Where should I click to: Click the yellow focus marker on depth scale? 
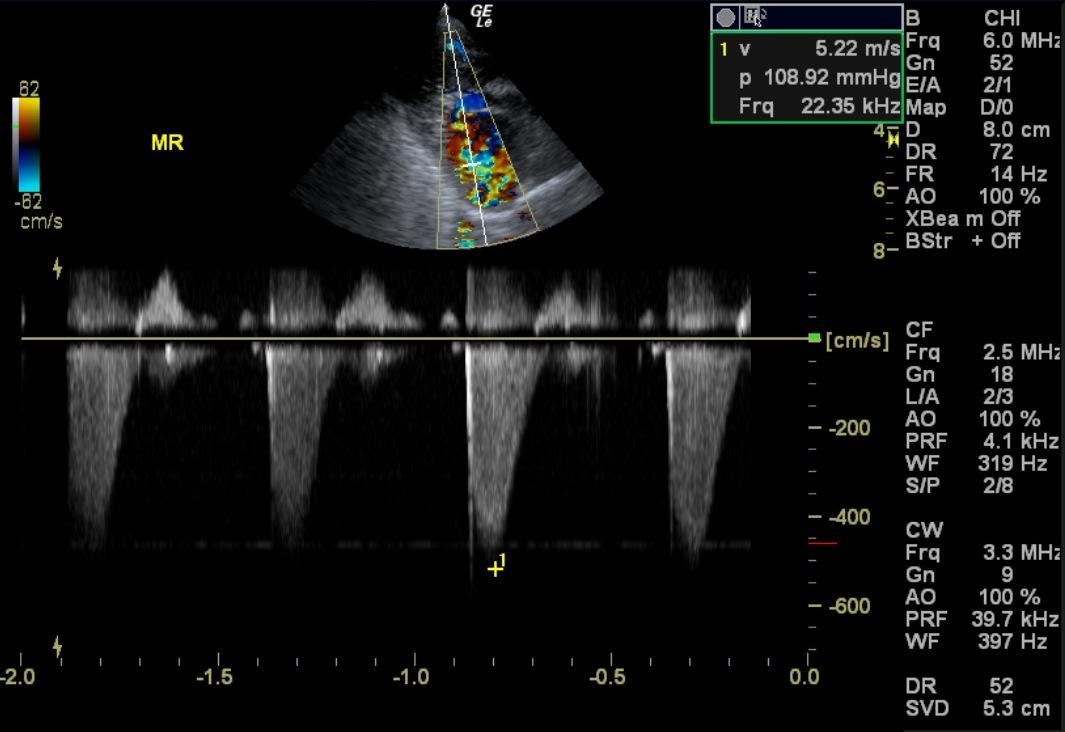tap(892, 139)
